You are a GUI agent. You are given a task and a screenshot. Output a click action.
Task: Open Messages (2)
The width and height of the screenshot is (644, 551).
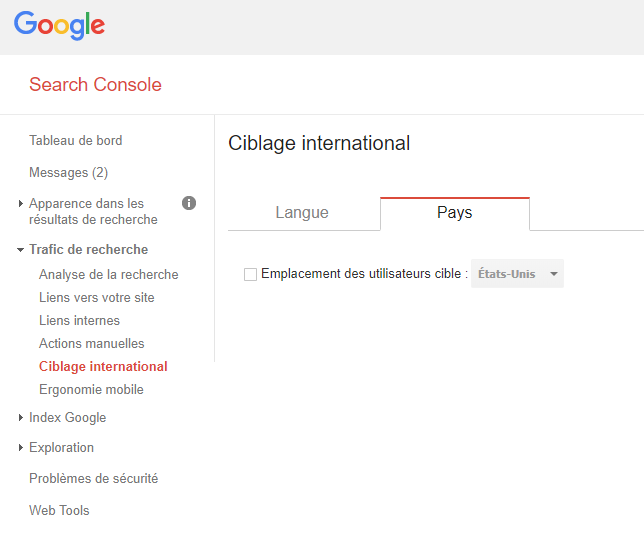68,173
